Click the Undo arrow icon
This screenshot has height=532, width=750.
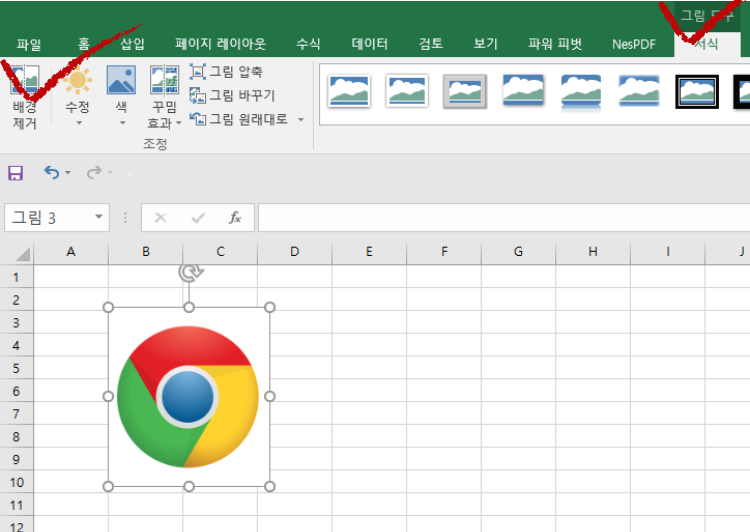52,172
